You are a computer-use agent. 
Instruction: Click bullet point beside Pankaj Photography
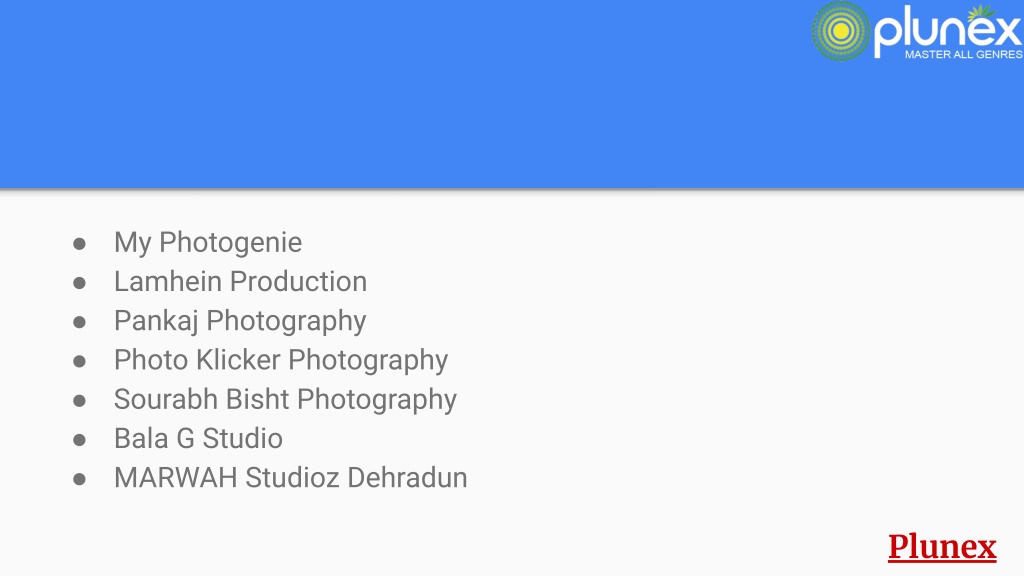tap(80, 323)
